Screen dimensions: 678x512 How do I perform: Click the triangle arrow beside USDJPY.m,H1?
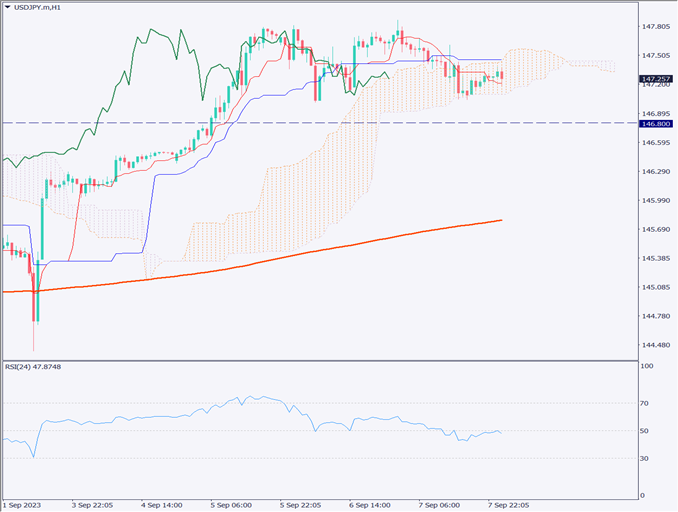click(9, 9)
